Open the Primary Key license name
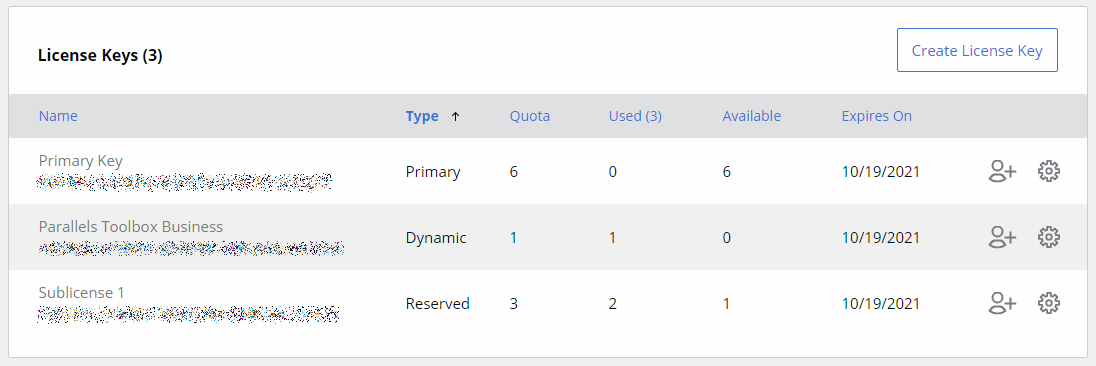1096x366 pixels. click(80, 161)
